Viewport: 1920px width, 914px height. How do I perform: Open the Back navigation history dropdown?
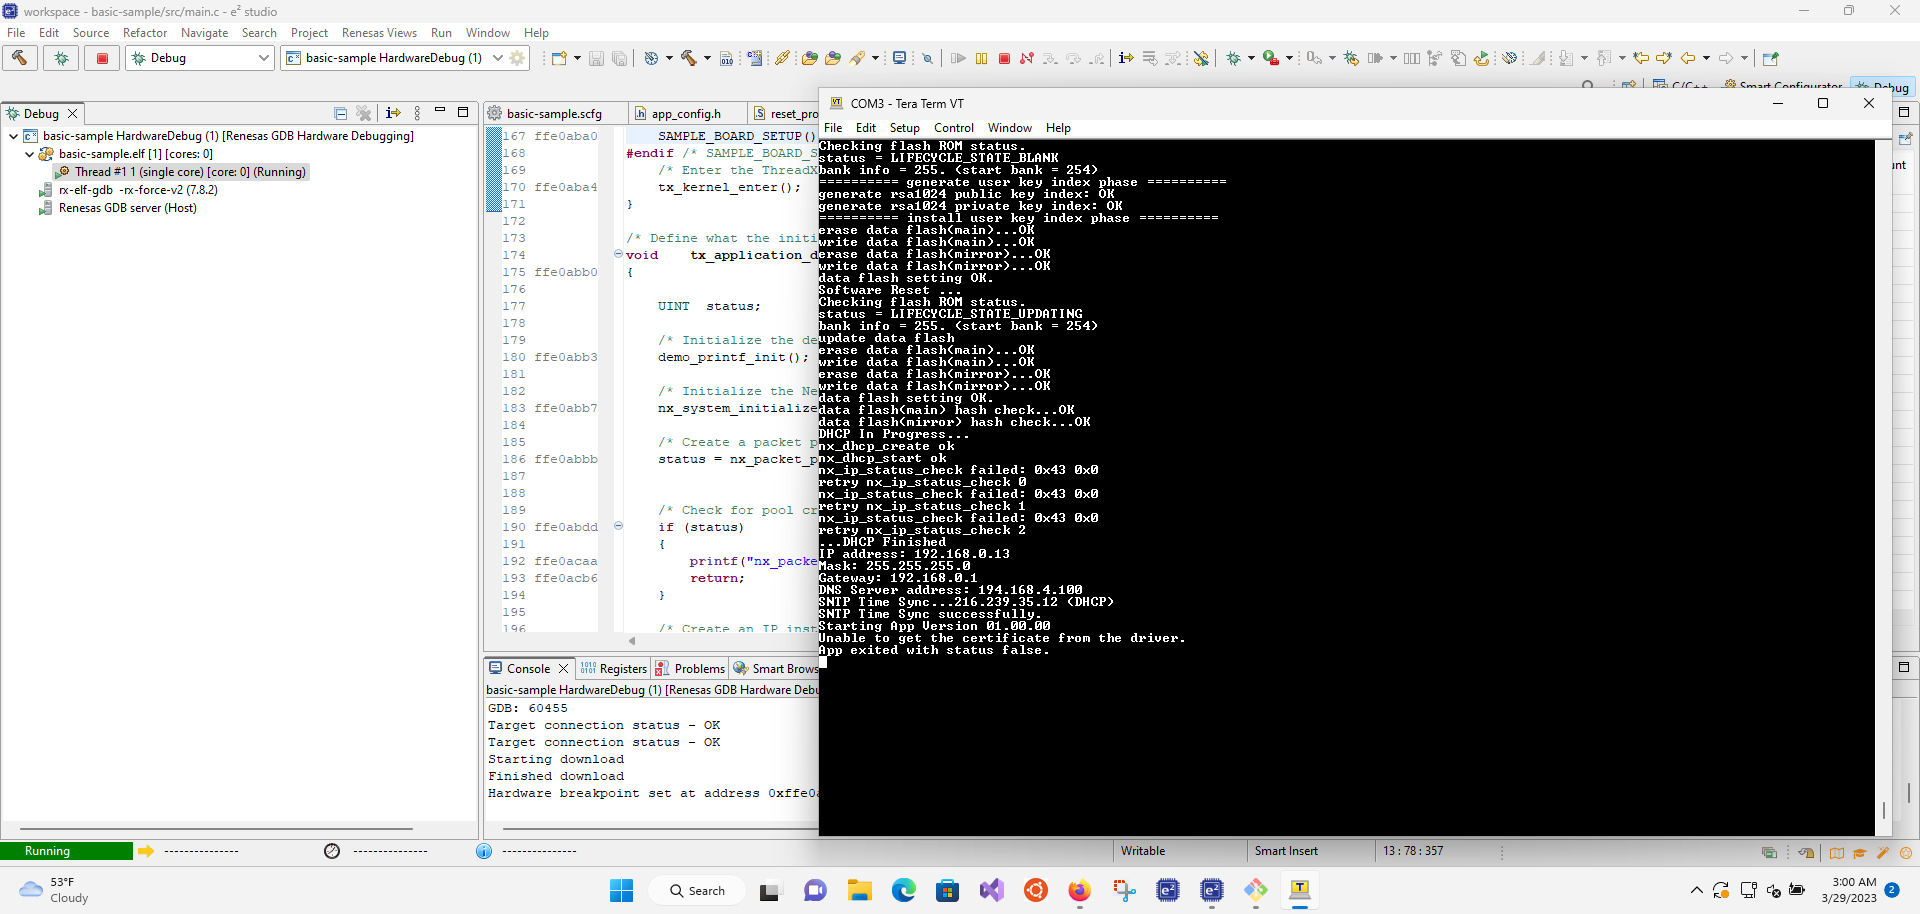click(1706, 58)
